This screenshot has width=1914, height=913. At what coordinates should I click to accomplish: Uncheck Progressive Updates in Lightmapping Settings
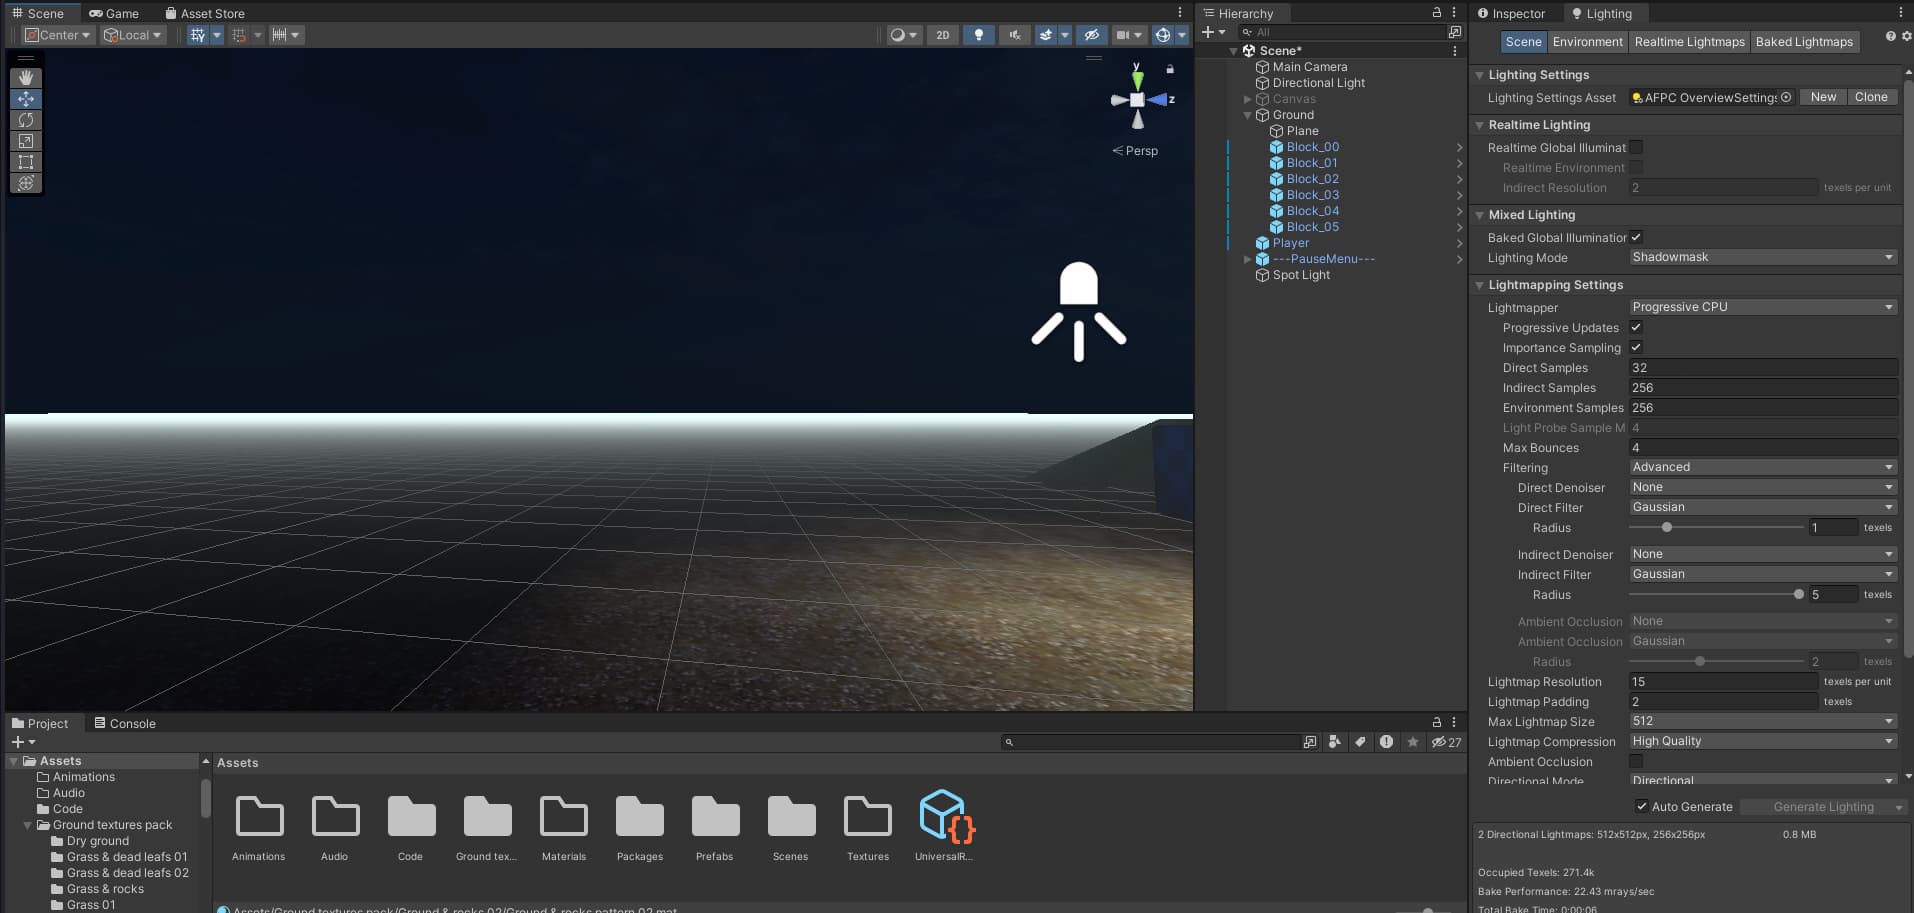pyautogui.click(x=1636, y=327)
